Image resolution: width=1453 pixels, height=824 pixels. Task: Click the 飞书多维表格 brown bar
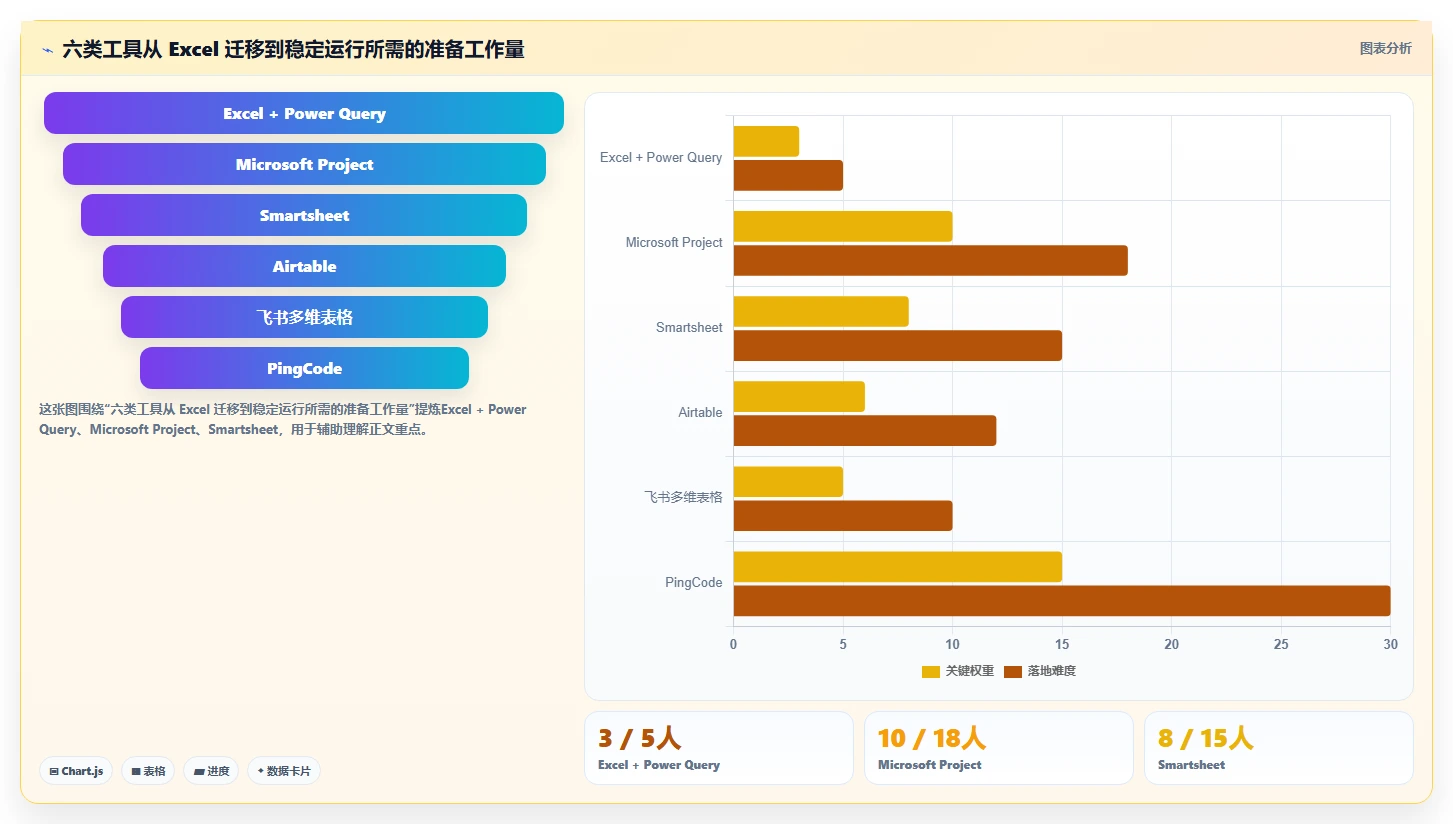click(843, 516)
